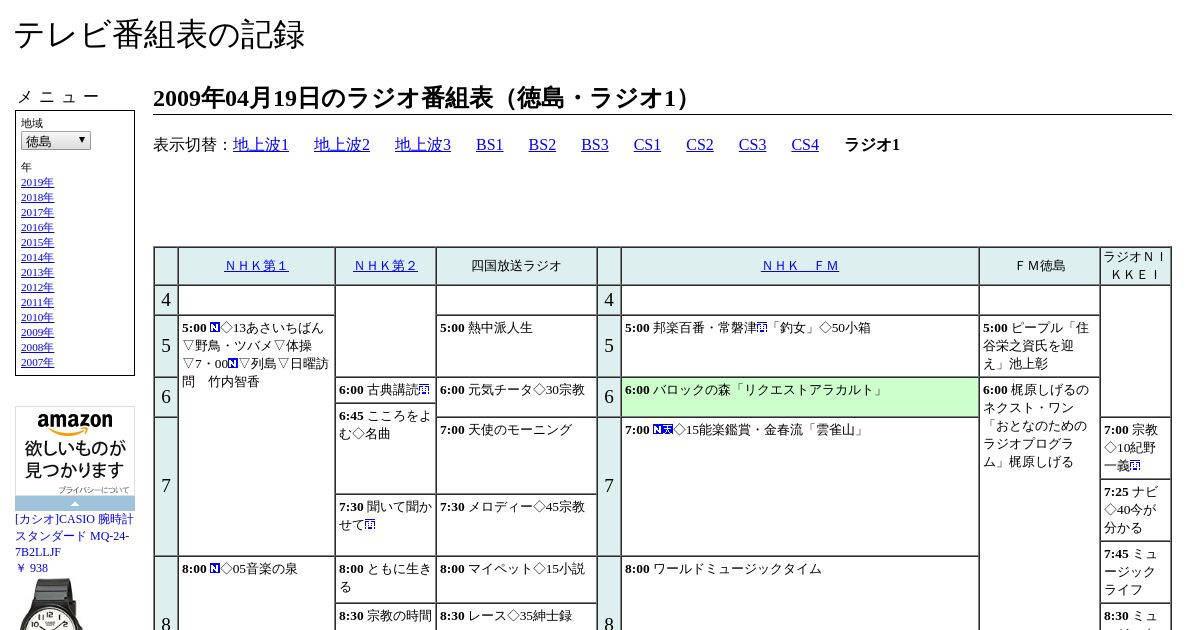Image resolution: width=1200 pixels, height=630 pixels.
Task: Open the ＮＨＫ ＦＭ channel header link
Action: 800,266
